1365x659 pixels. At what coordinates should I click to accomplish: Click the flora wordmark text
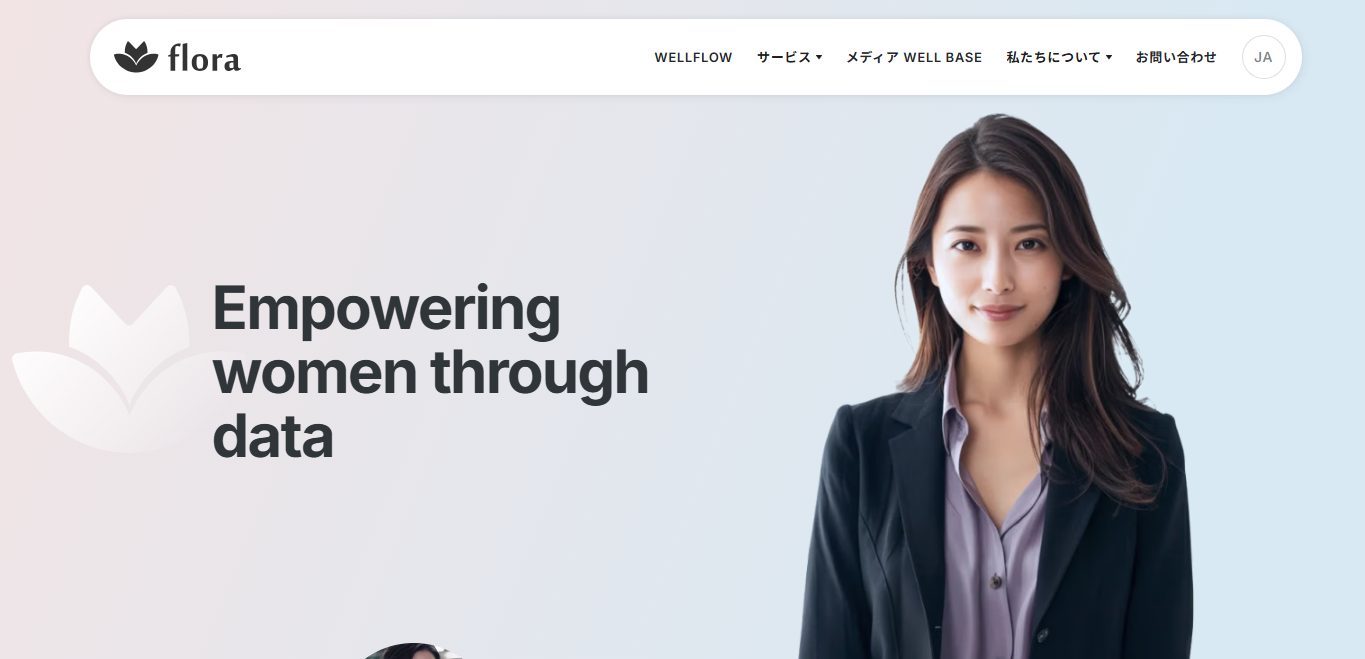[x=204, y=58]
